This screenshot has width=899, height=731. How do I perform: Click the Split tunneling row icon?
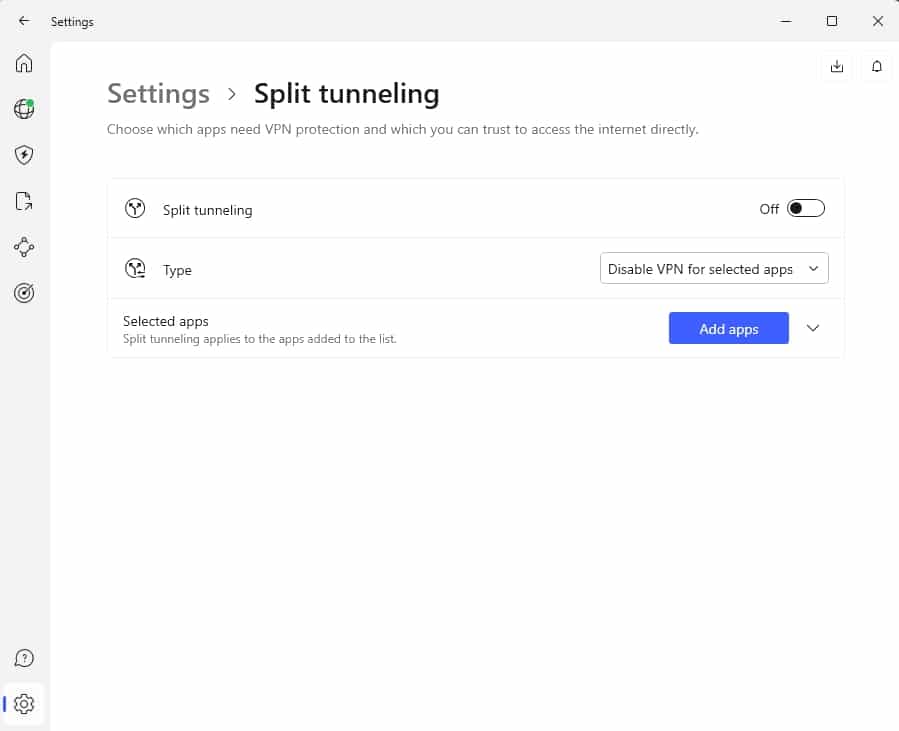pos(135,209)
